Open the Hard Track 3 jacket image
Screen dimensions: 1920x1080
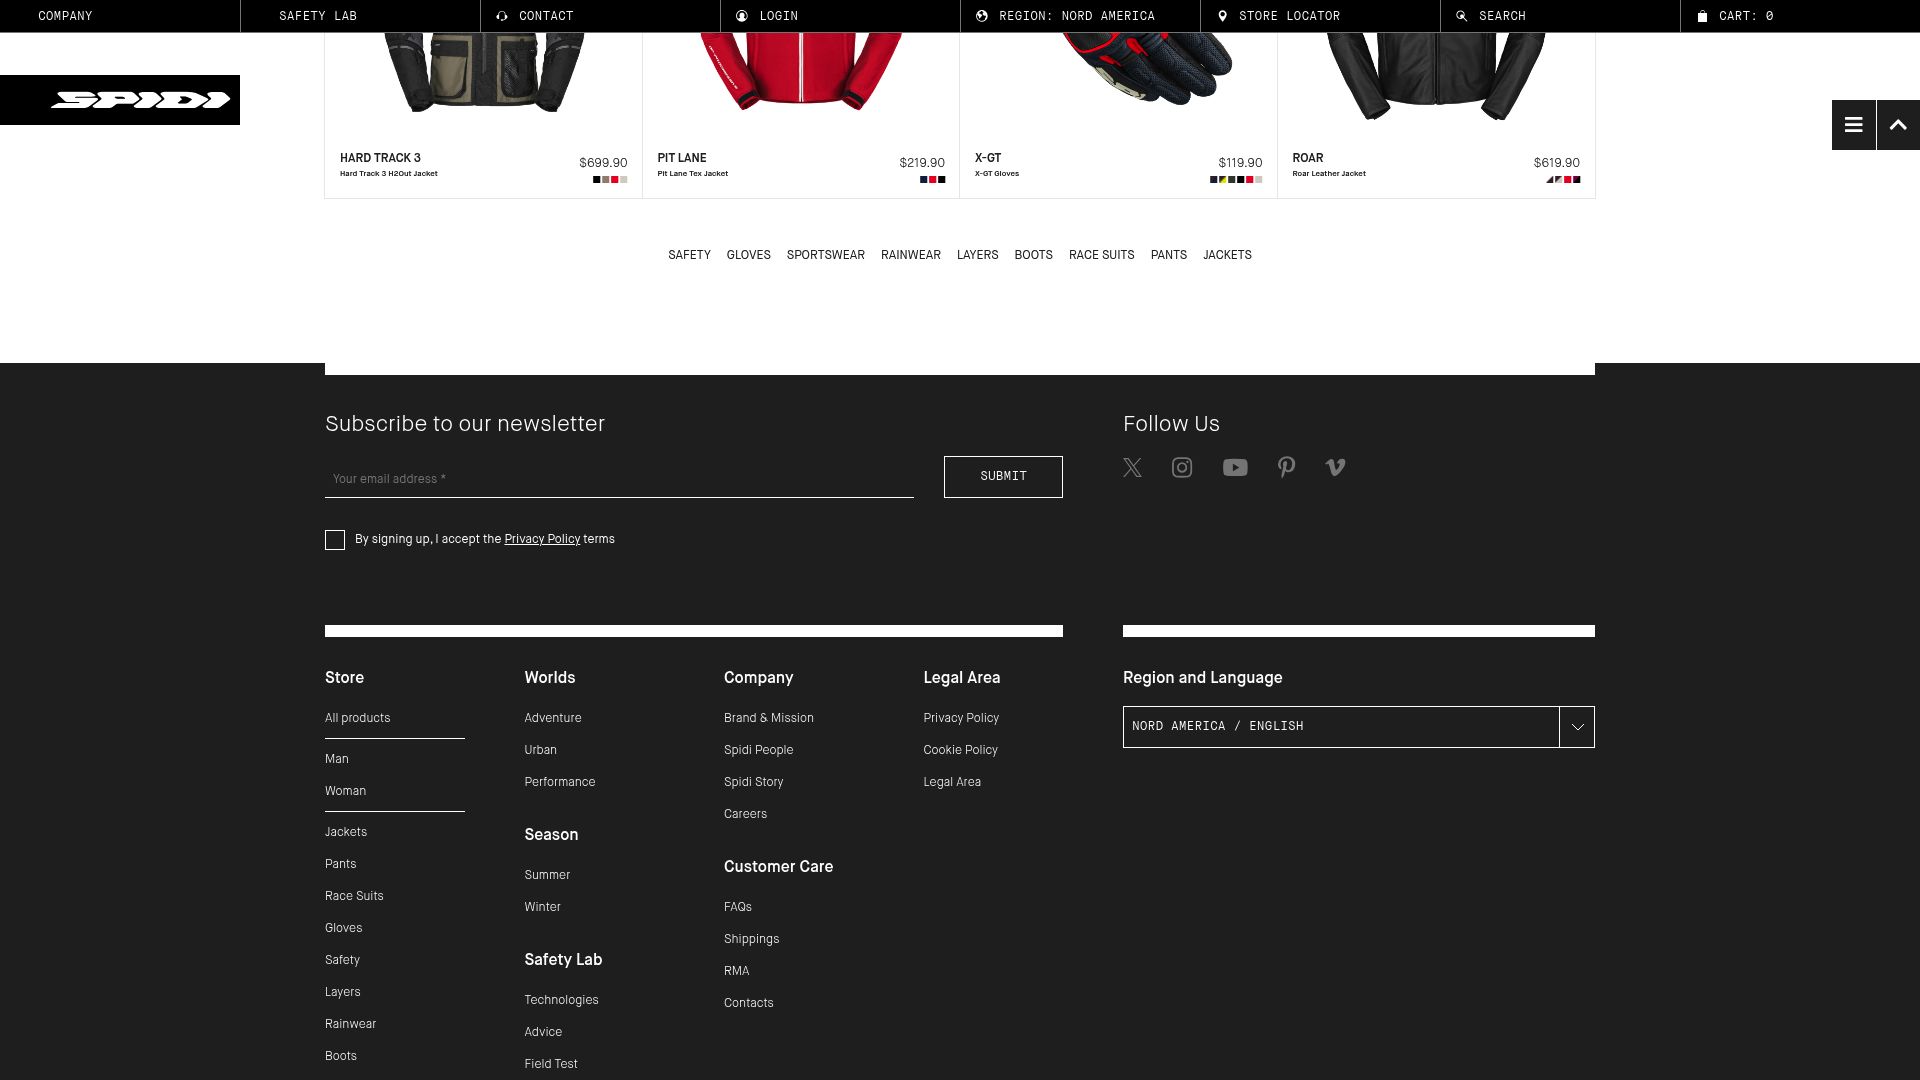[x=483, y=72]
